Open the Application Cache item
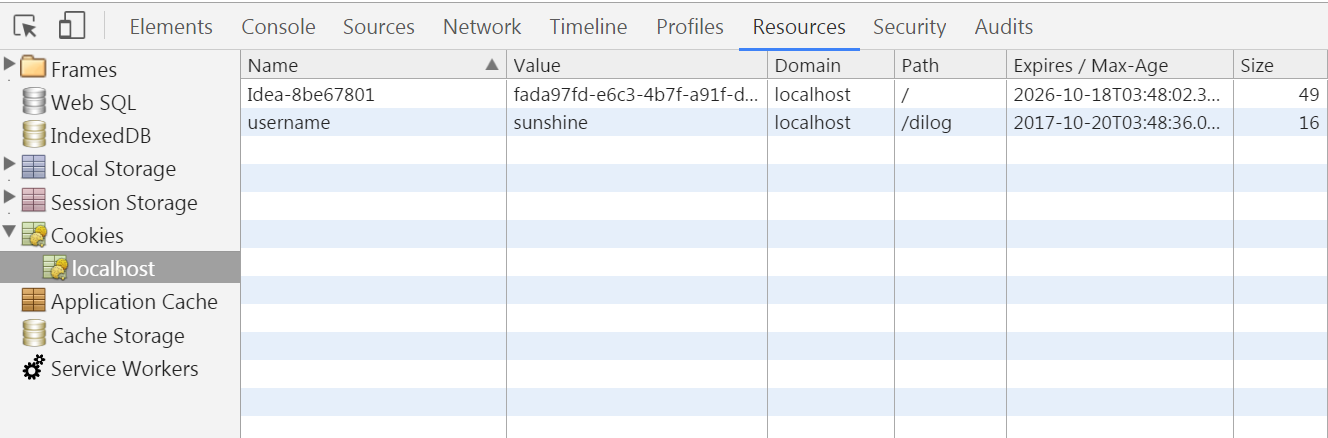Viewport: 1328px width, 438px height. (134, 301)
